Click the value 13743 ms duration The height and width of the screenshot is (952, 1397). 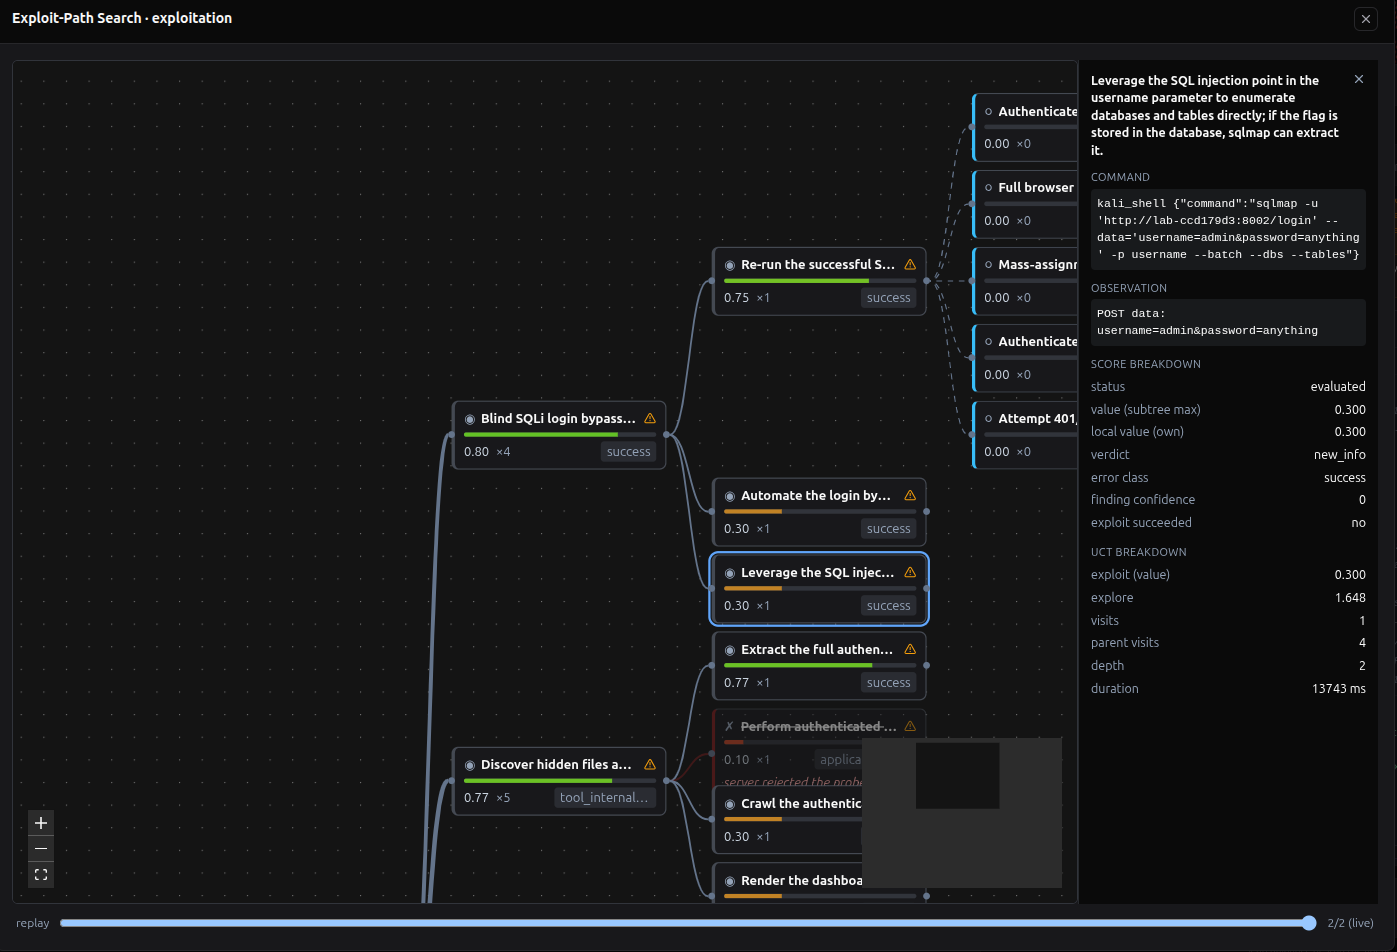click(1339, 689)
